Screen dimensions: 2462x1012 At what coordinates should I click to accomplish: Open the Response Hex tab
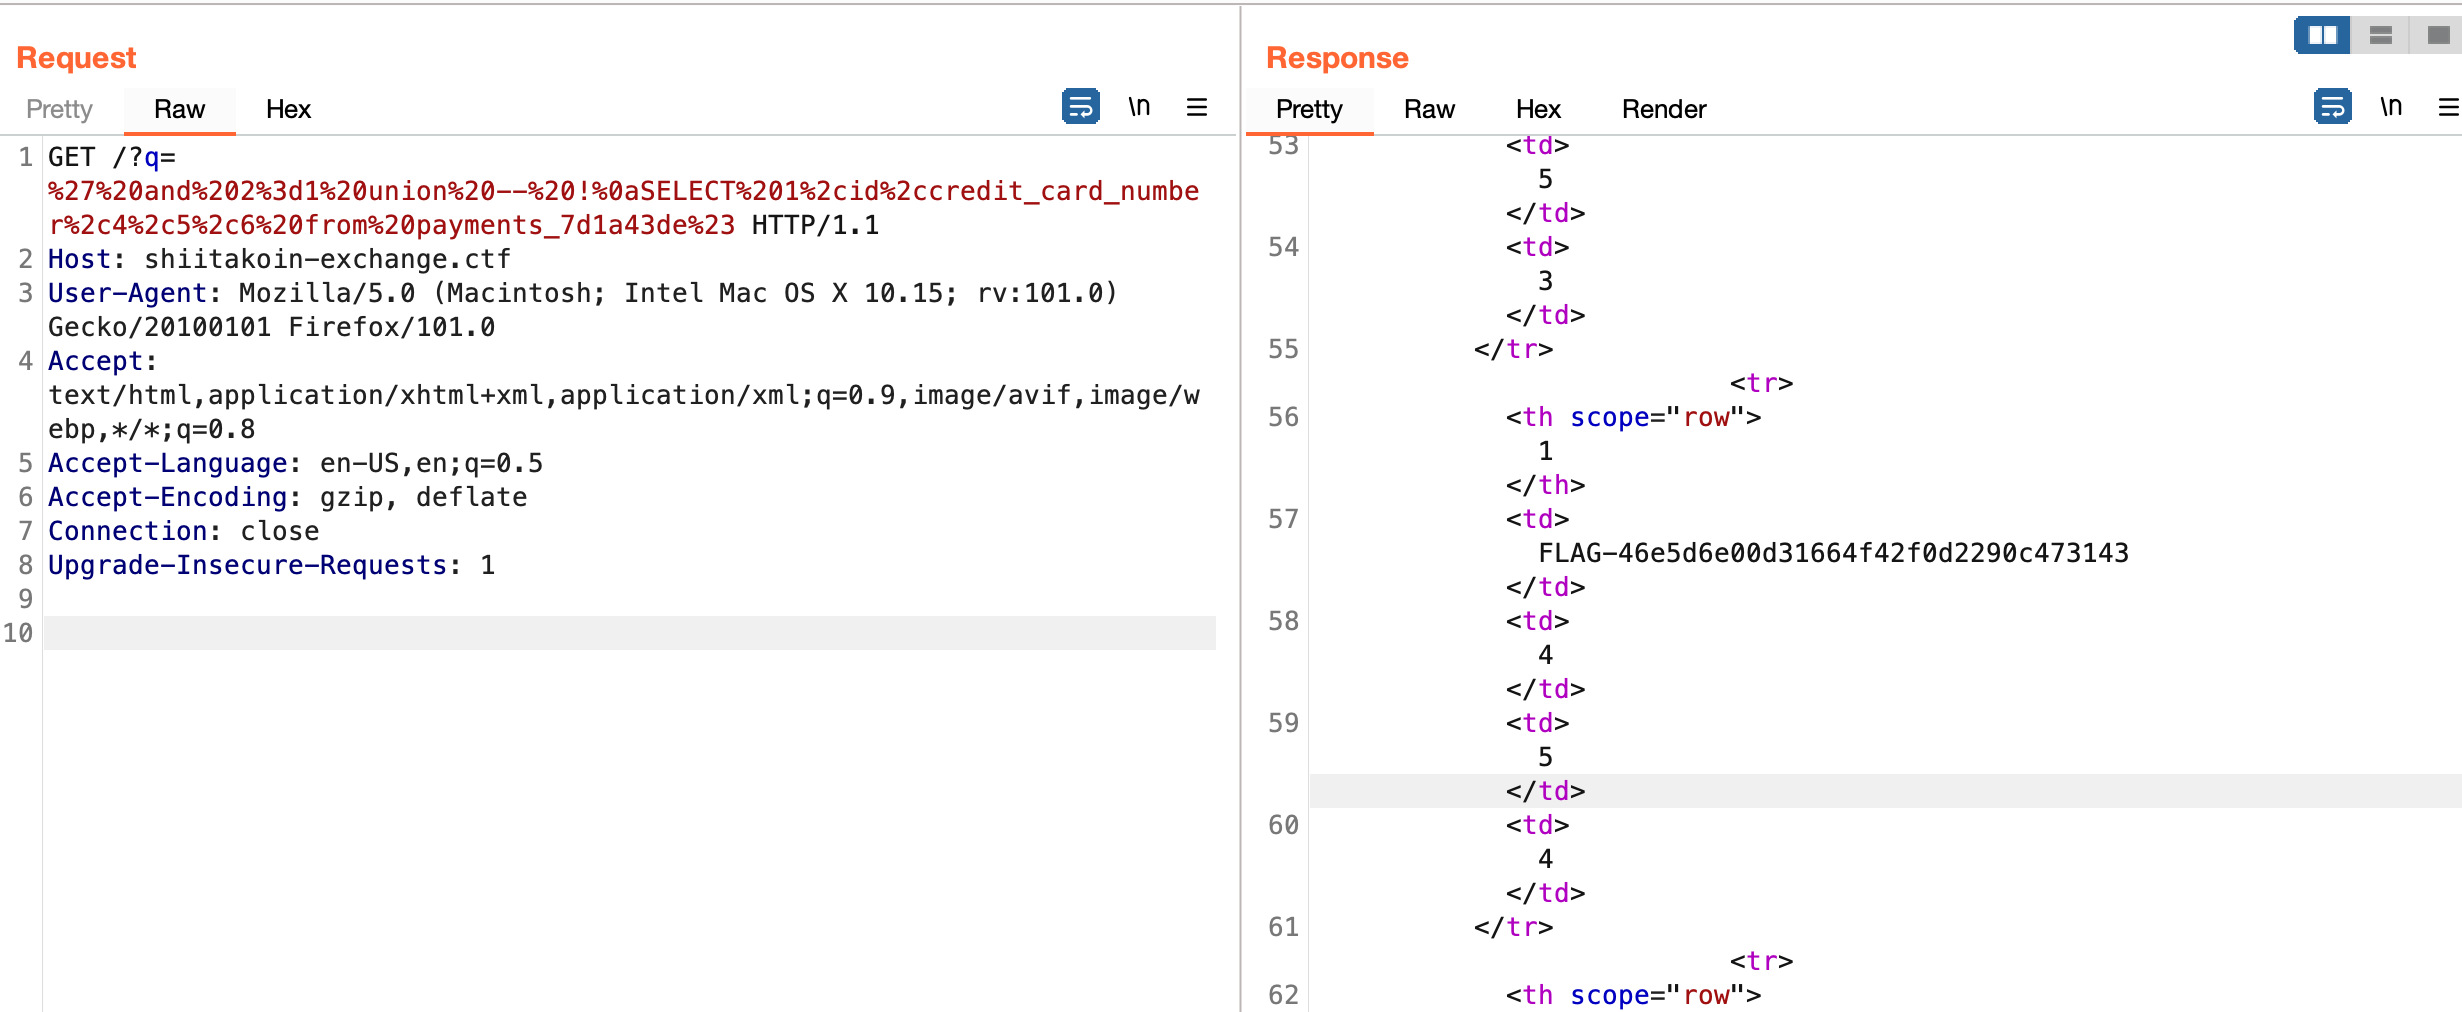[x=1538, y=109]
